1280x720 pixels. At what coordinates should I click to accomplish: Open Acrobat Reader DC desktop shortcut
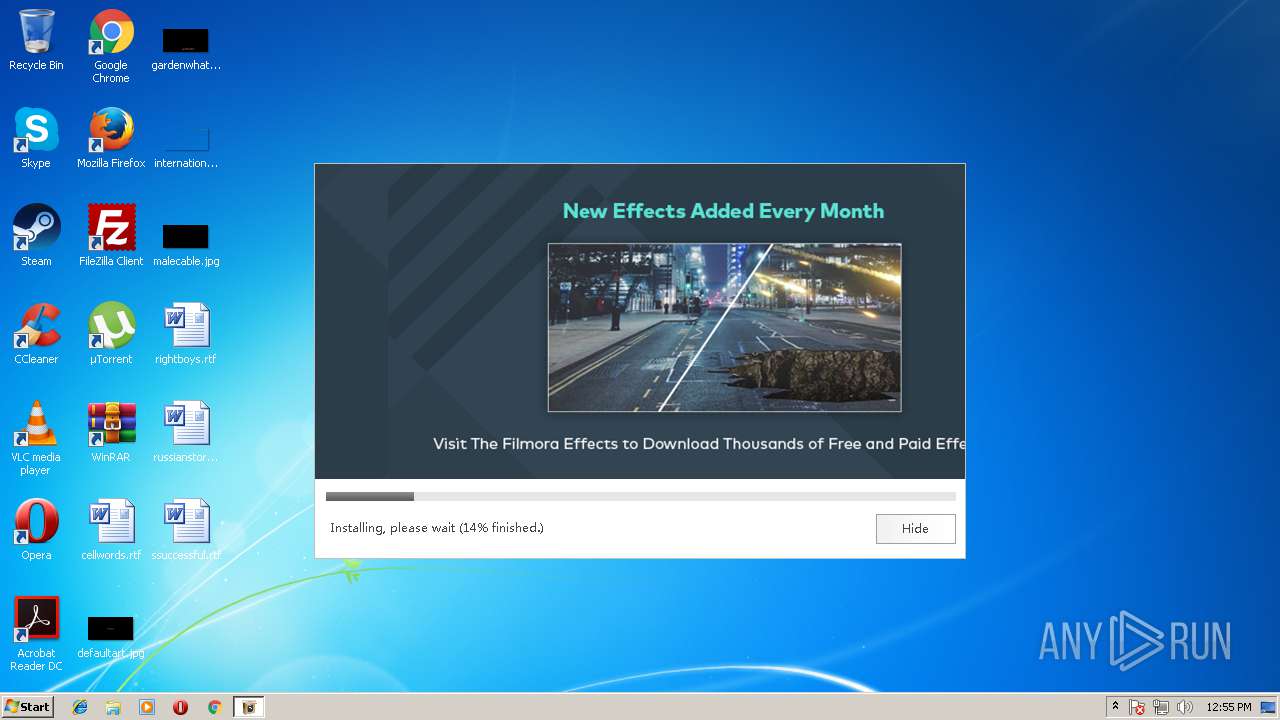36,634
